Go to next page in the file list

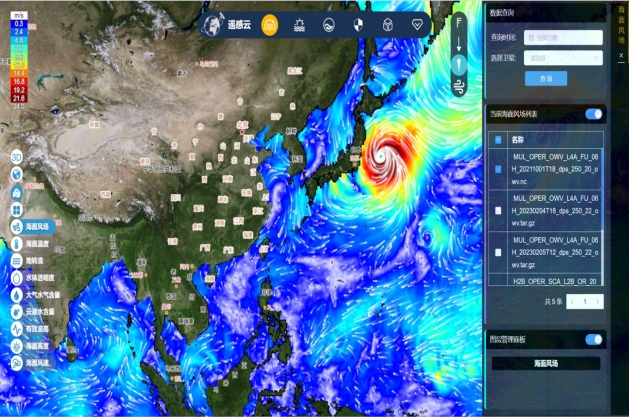(x=599, y=301)
